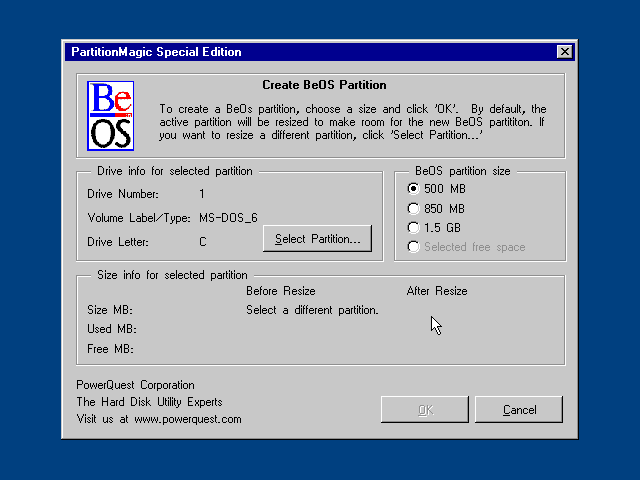Click the 'PowerQuest Corporation' text
The height and width of the screenshot is (480, 640).
pos(136,385)
